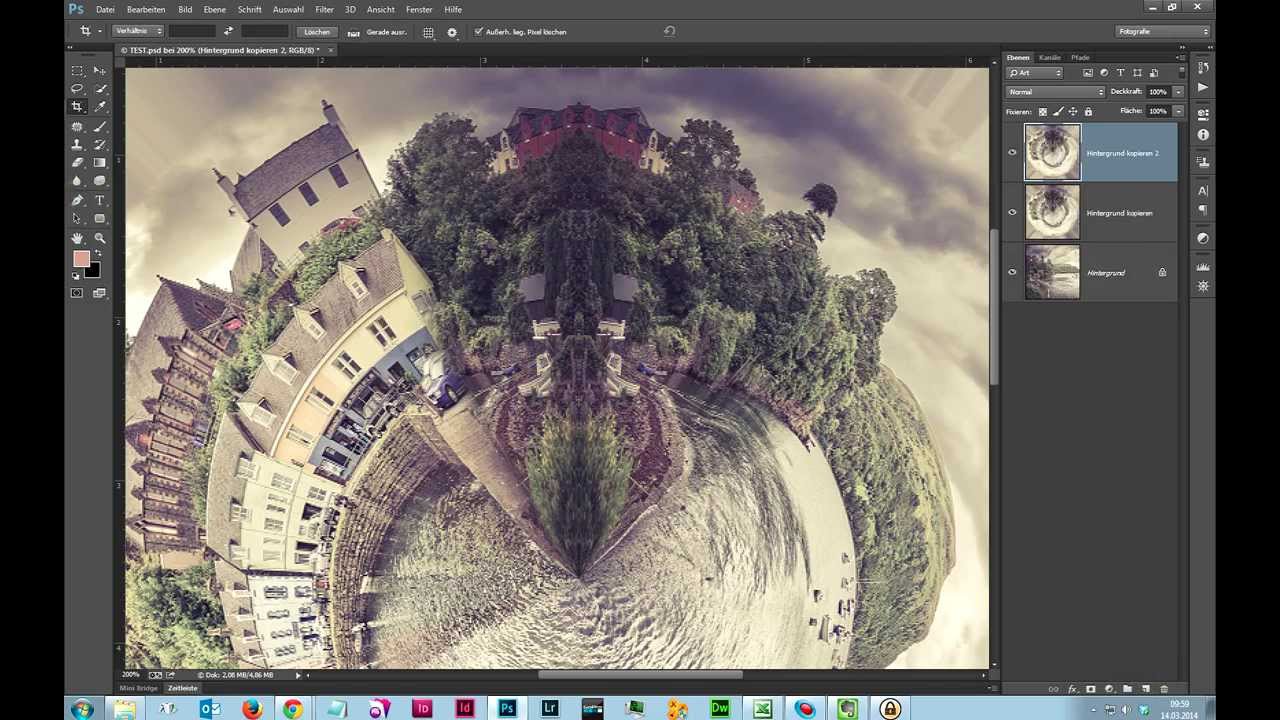This screenshot has height=720, width=1280.
Task: Open the Info panel icon
Action: (1203, 135)
